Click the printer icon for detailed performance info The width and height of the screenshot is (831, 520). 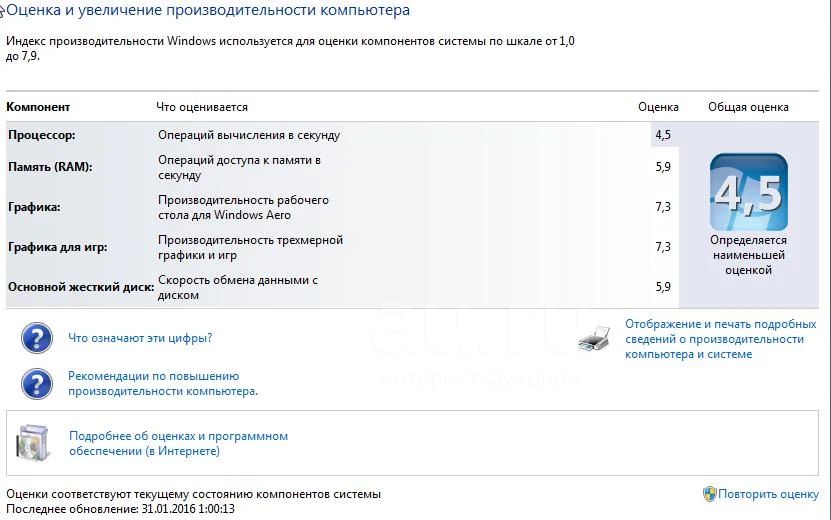(x=594, y=339)
